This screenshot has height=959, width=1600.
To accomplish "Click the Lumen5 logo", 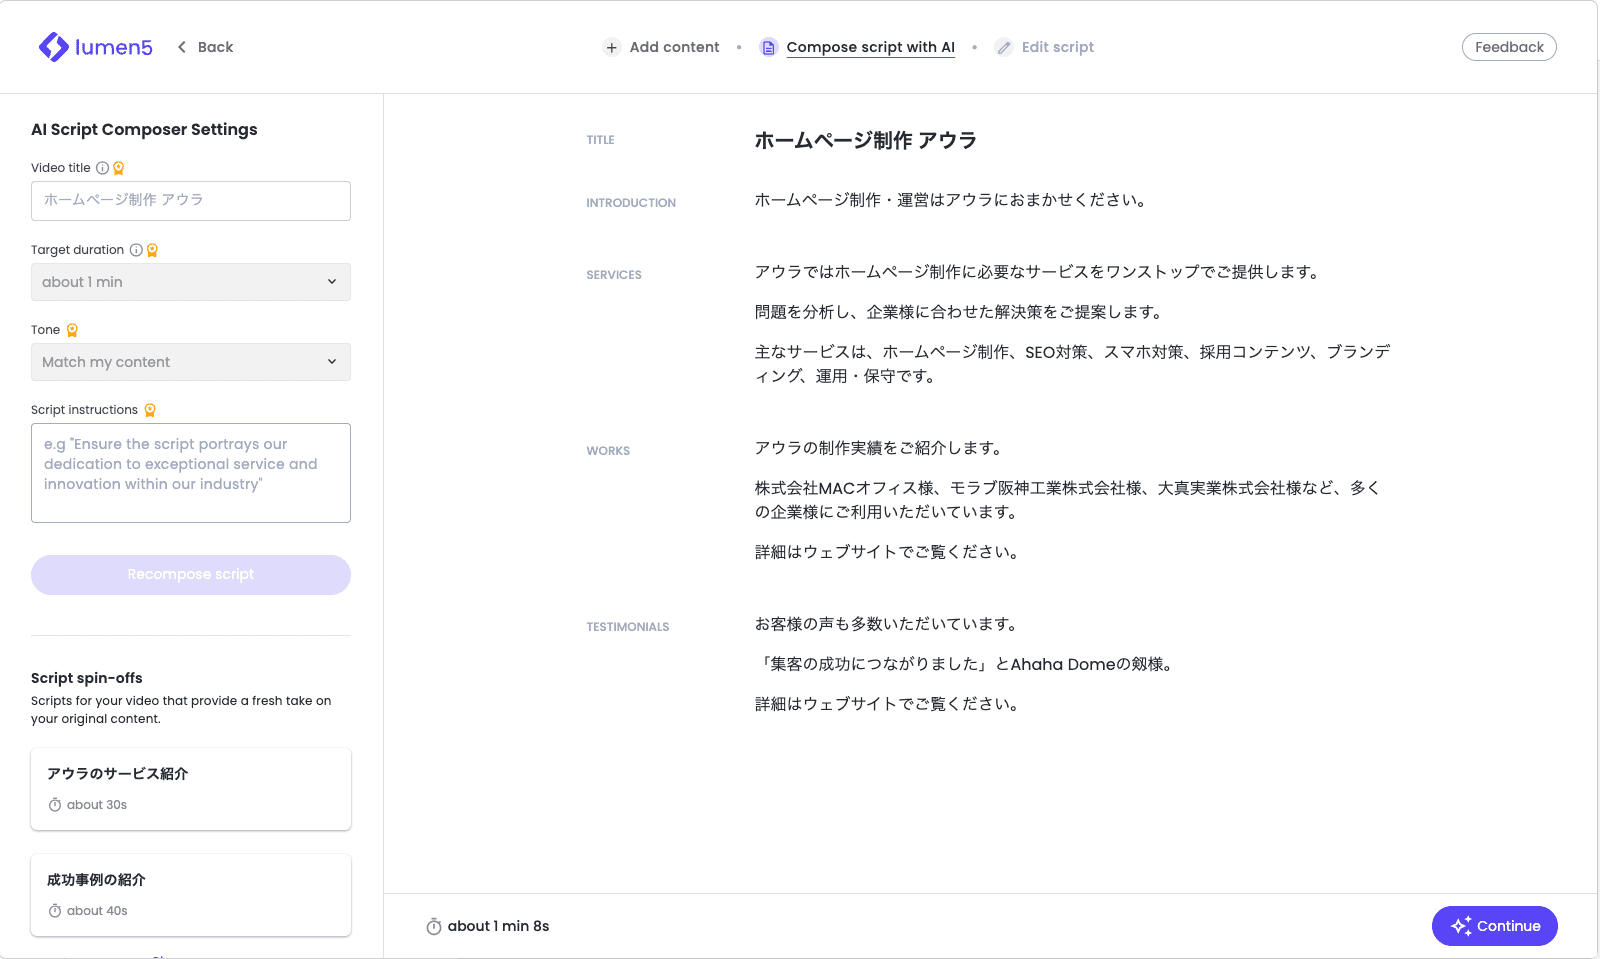I will [95, 47].
